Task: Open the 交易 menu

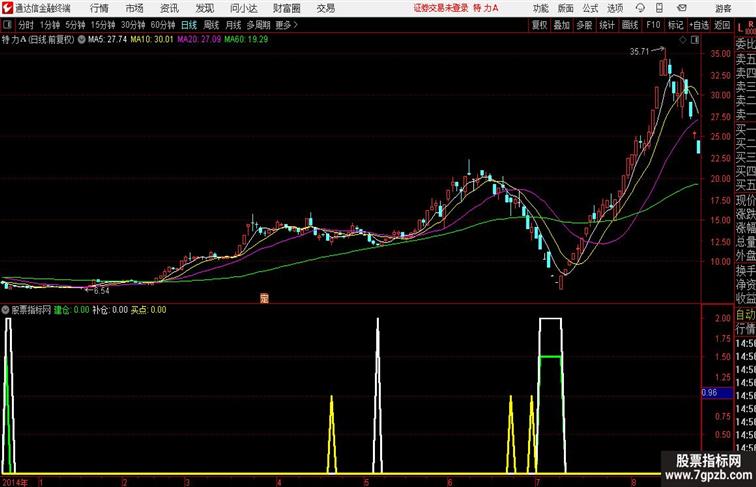Action: point(325,8)
